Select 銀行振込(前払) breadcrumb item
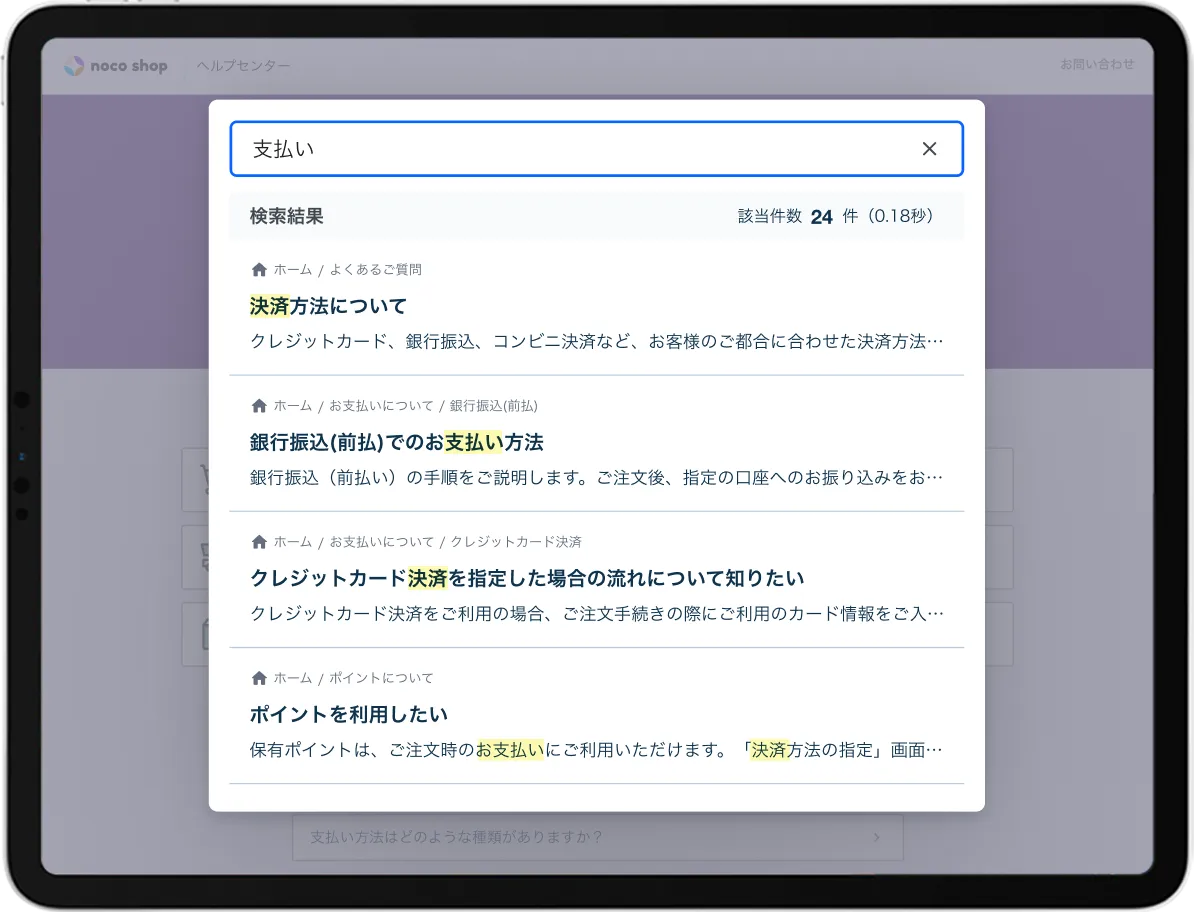This screenshot has height=912, width=1196. coord(493,406)
